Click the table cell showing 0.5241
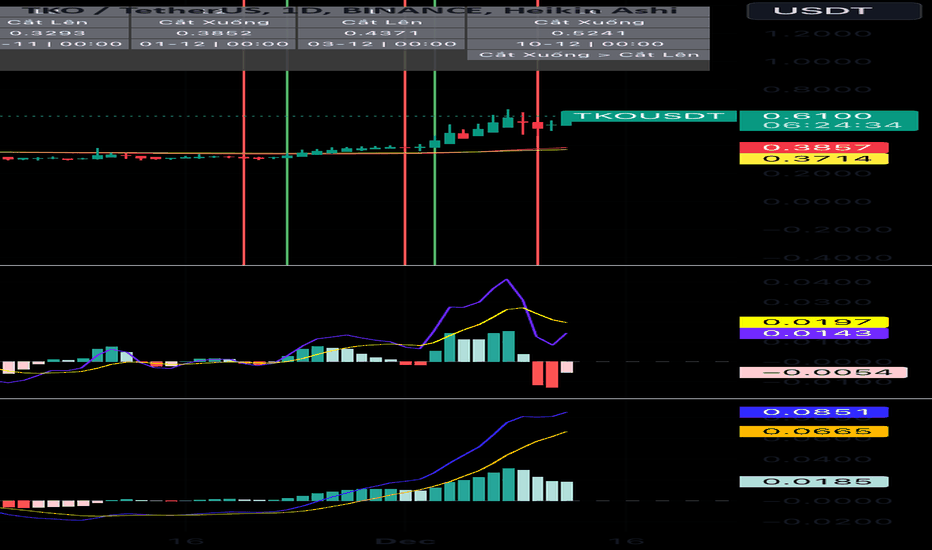This screenshot has width=932, height=550. point(588,33)
